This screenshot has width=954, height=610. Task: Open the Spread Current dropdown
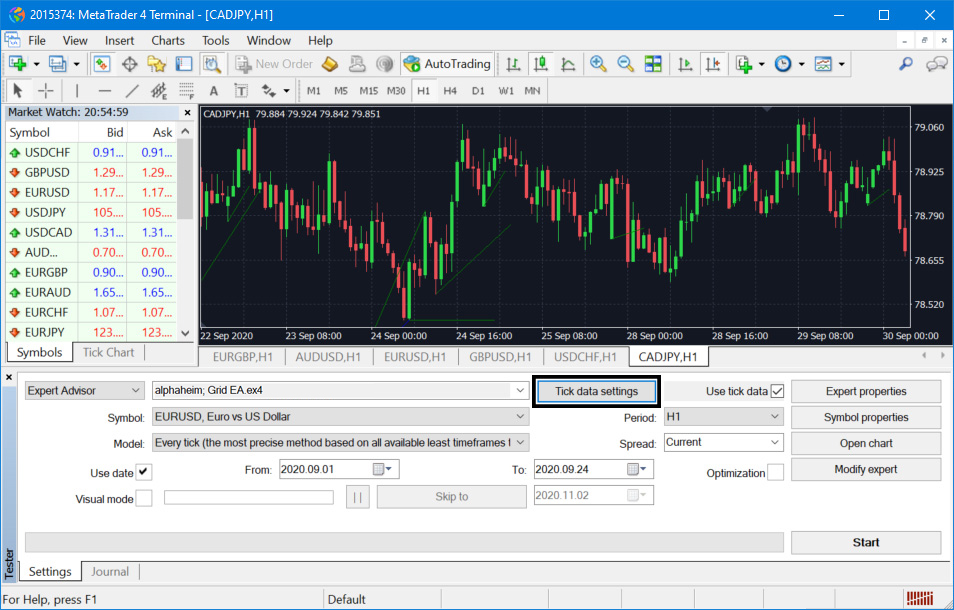(x=723, y=442)
